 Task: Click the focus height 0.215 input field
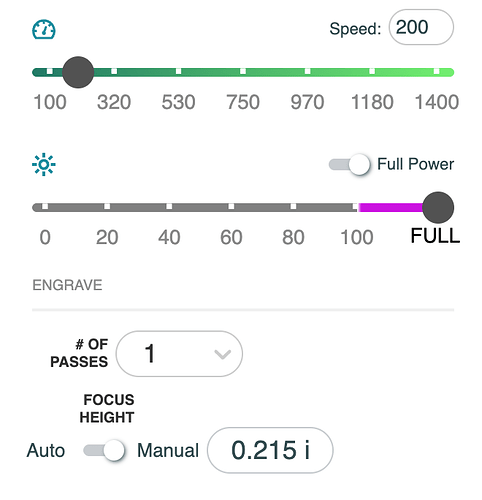click(x=270, y=450)
